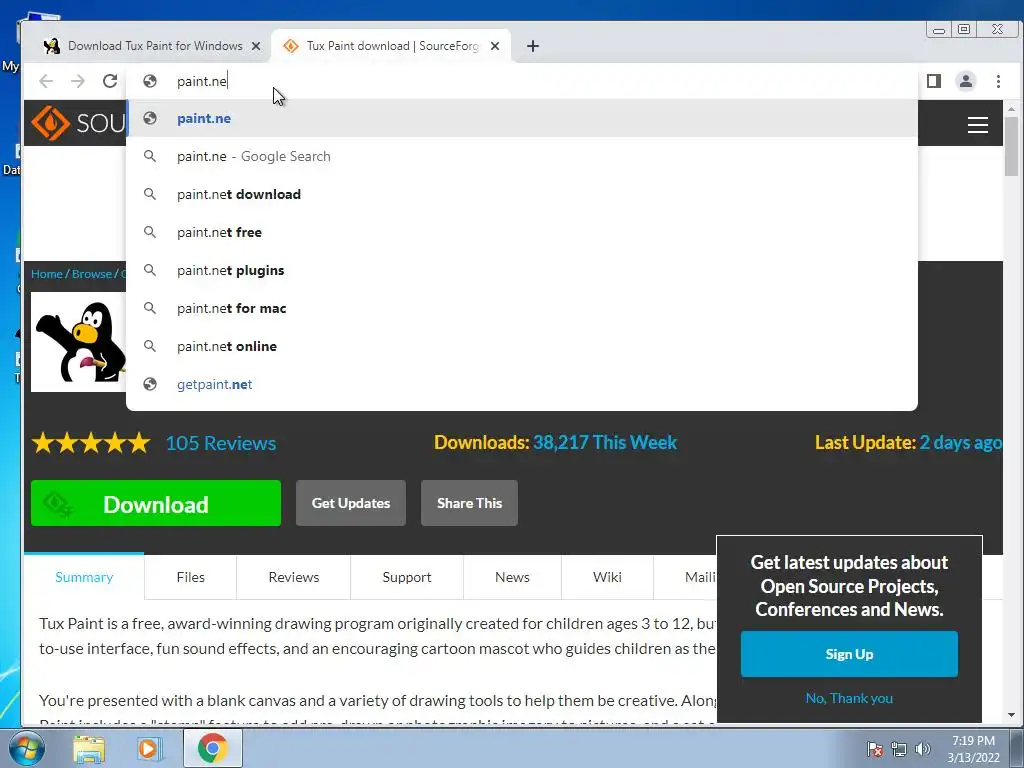1024x768 pixels.
Task: Pick the paint.net free suggestion
Action: click(522, 232)
